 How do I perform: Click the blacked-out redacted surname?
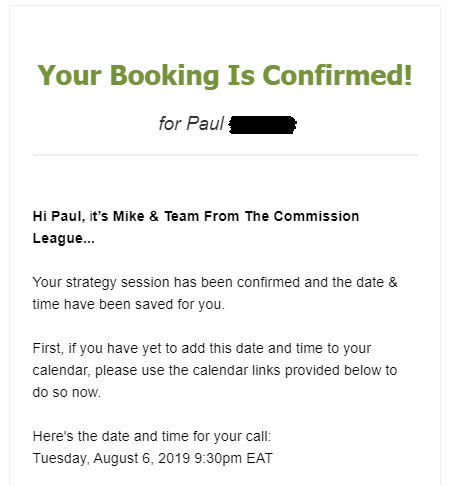point(263,125)
